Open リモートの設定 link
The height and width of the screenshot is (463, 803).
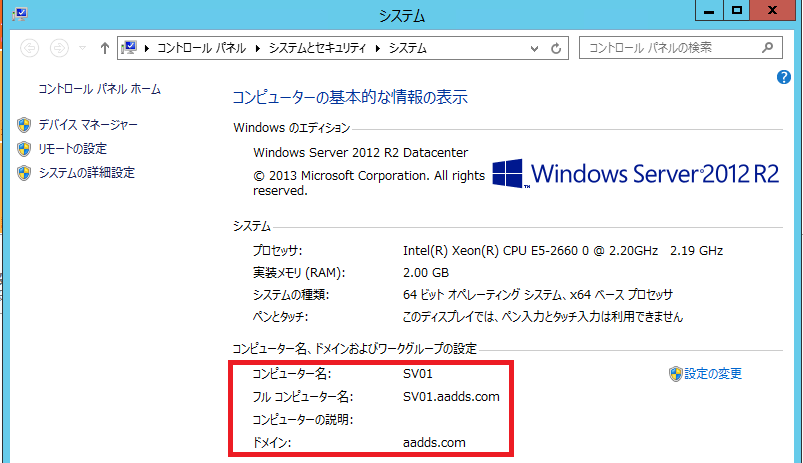point(73,149)
